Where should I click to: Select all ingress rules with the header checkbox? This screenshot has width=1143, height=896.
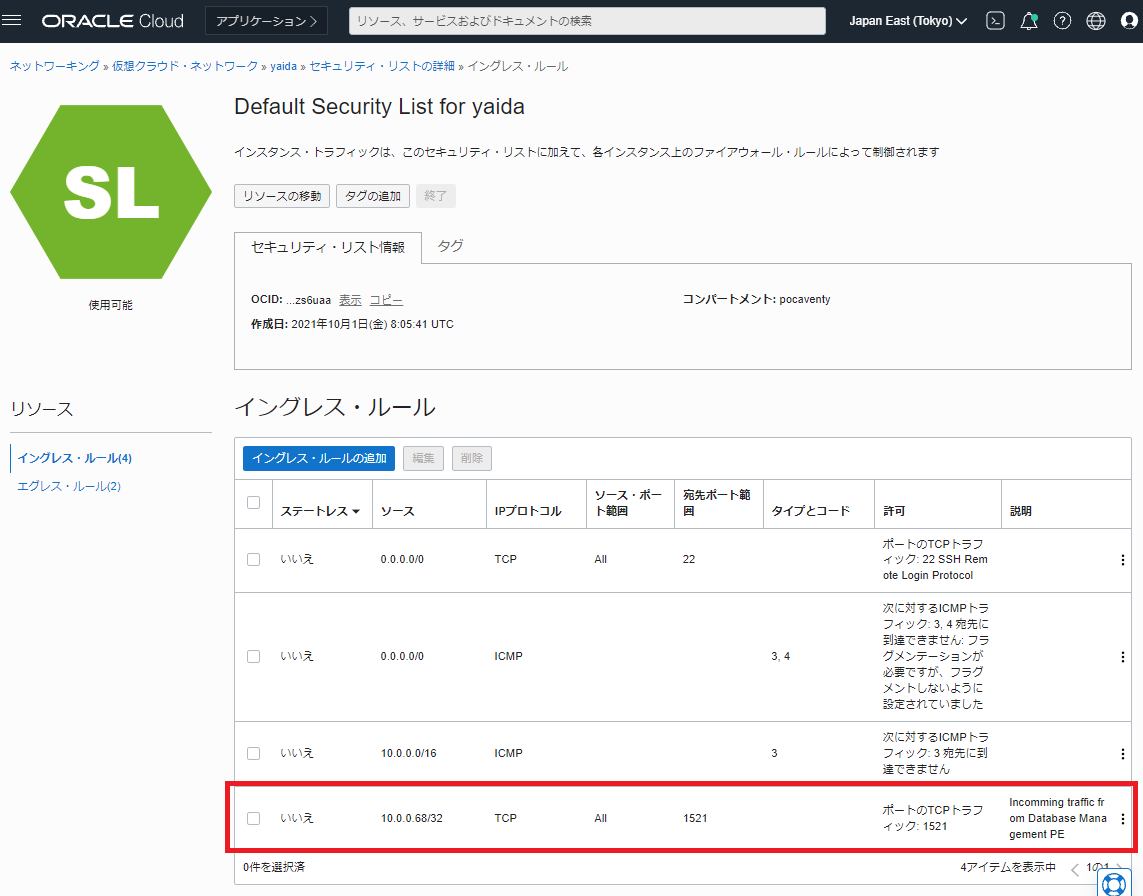click(253, 503)
